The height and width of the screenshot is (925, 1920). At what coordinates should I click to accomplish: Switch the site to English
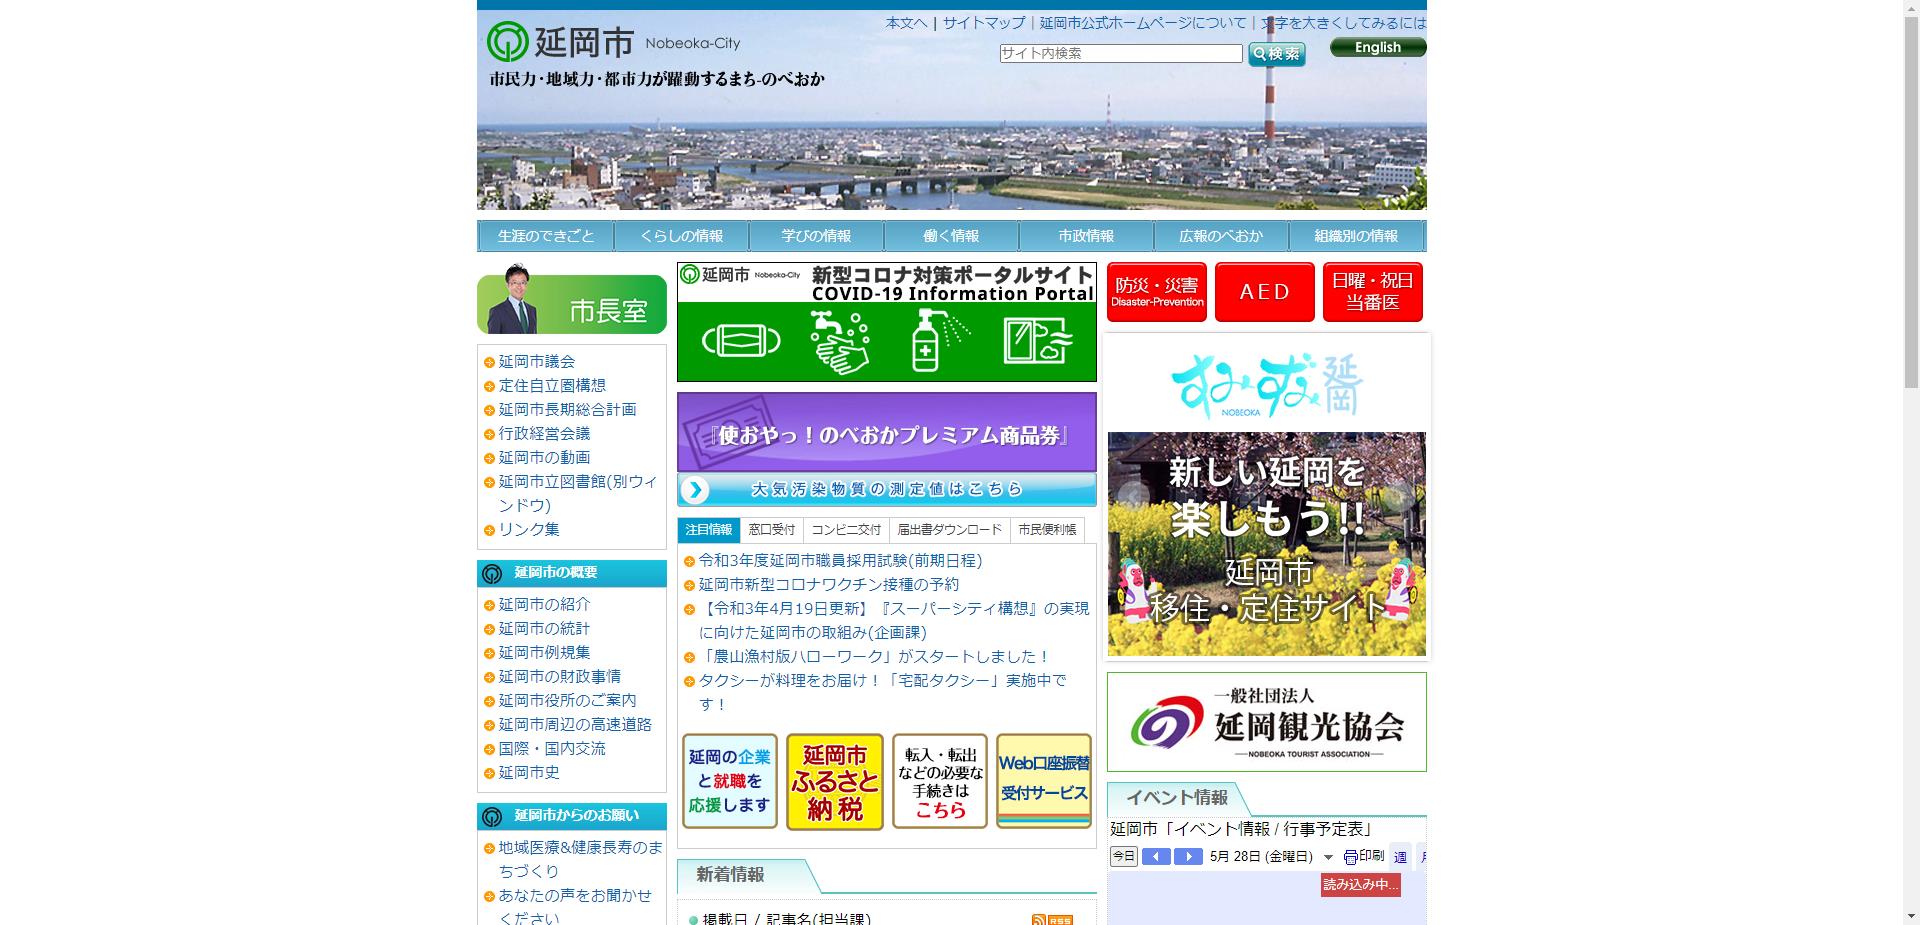coord(1377,47)
